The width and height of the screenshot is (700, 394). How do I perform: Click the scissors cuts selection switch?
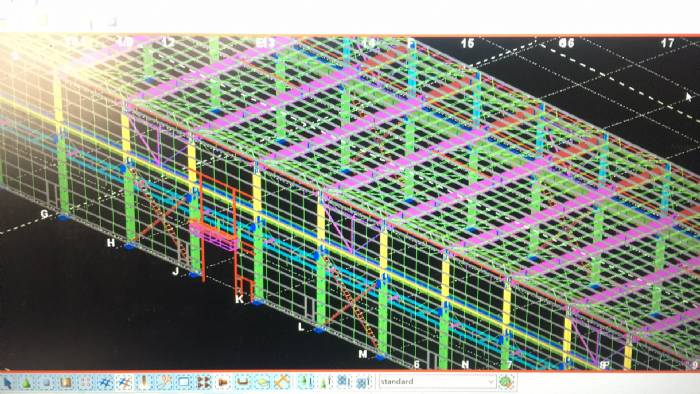(x=164, y=382)
